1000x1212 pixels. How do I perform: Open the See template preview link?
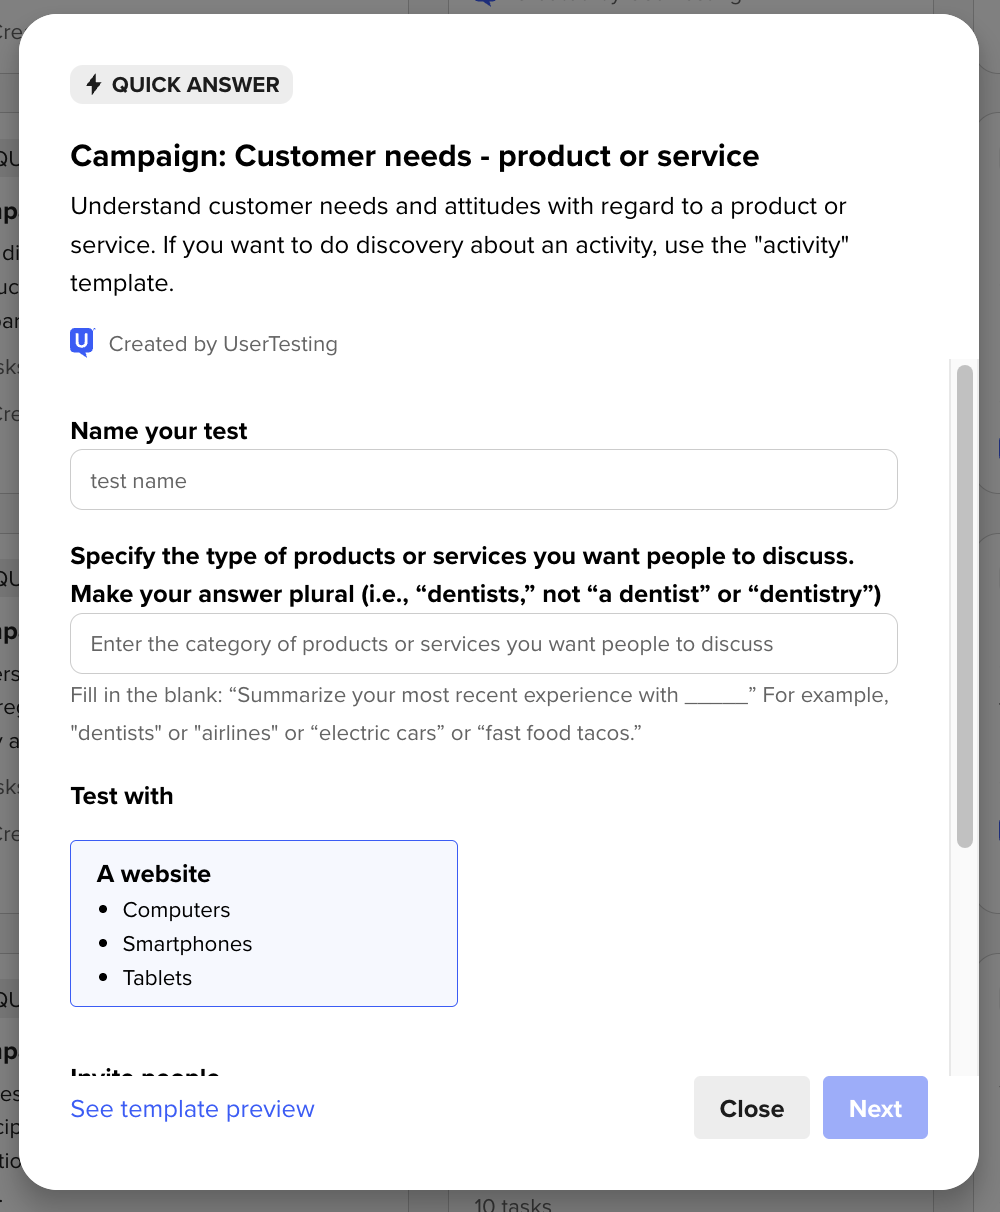click(192, 1109)
